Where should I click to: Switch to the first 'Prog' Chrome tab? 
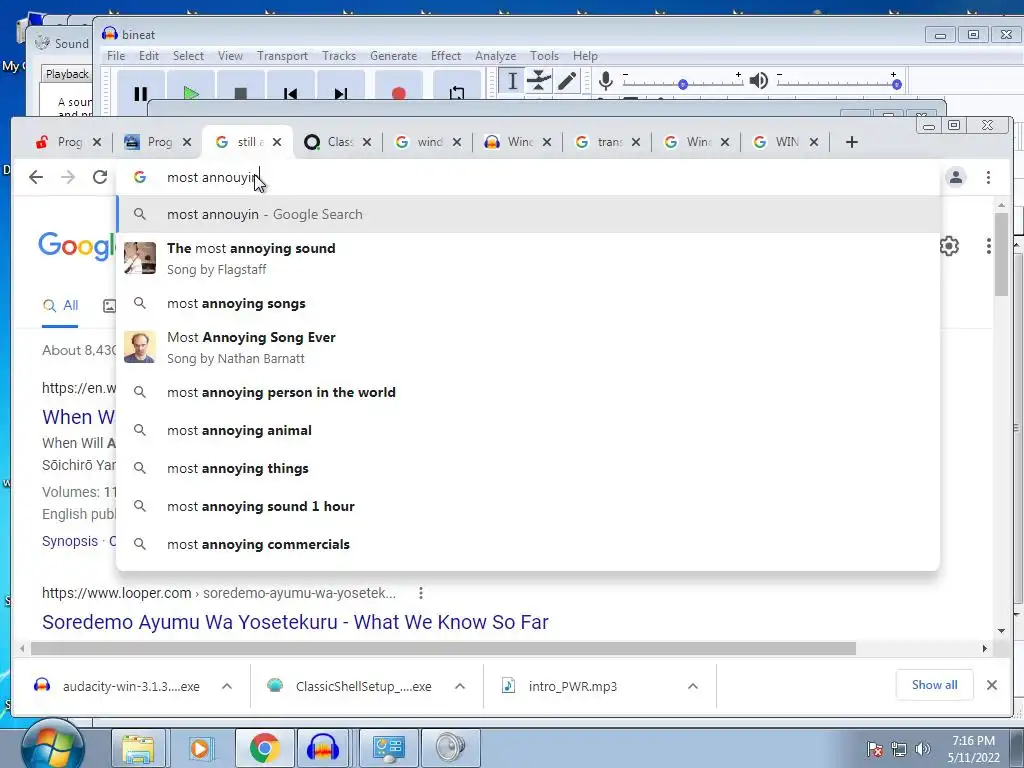click(69, 142)
